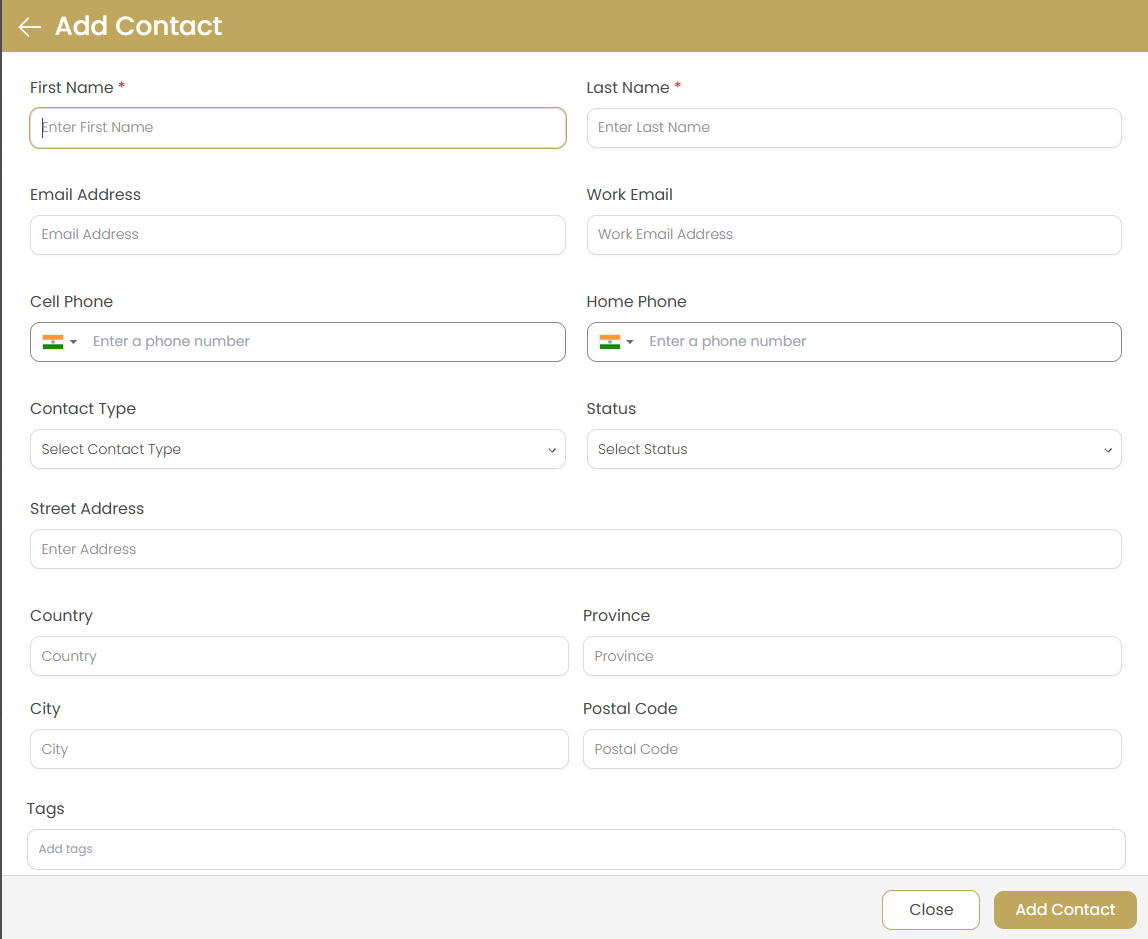Click inside the First Name field
The height and width of the screenshot is (939, 1148).
click(x=297, y=128)
